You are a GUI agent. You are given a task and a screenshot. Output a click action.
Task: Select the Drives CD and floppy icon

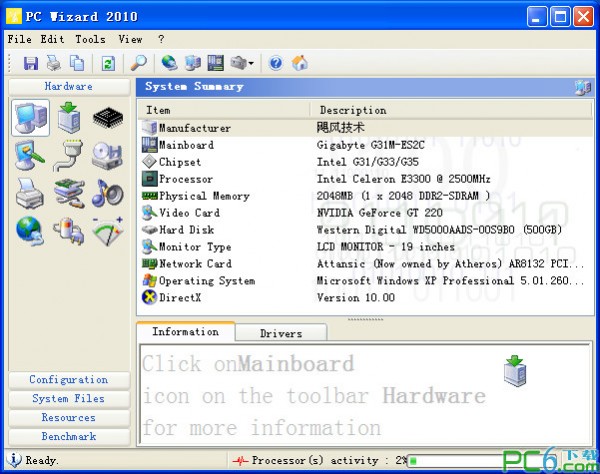(x=107, y=156)
